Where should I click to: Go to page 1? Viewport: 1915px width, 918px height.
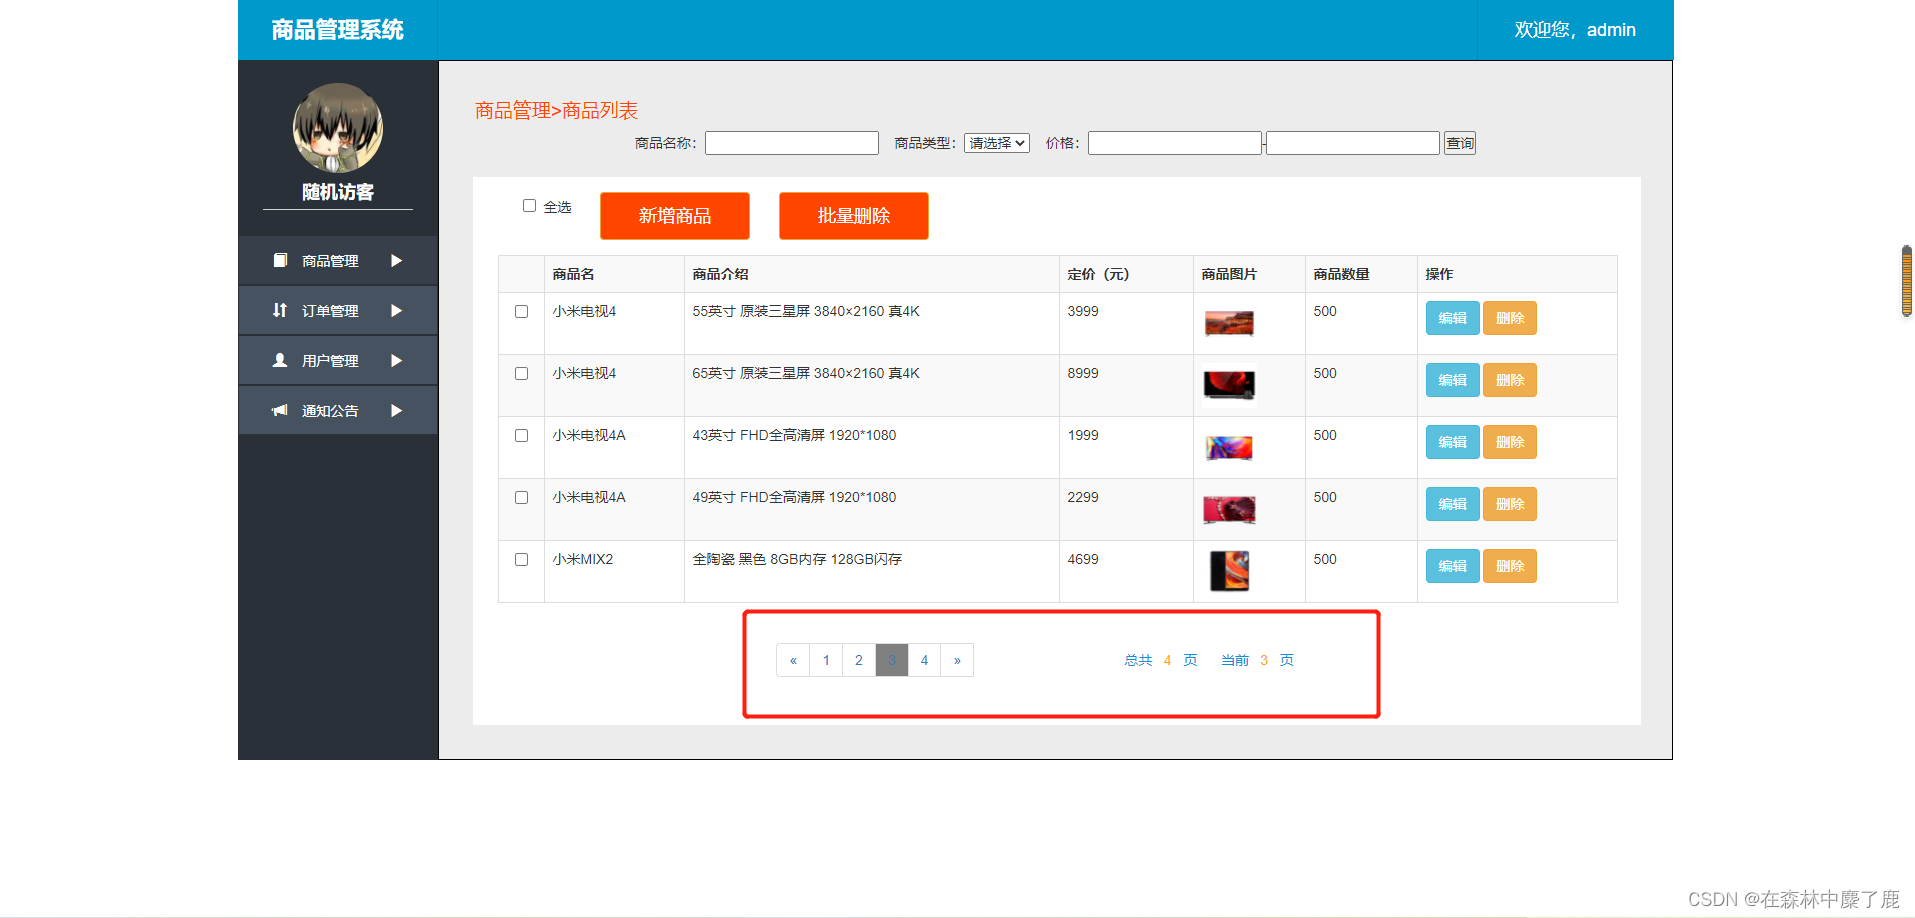[x=826, y=660]
